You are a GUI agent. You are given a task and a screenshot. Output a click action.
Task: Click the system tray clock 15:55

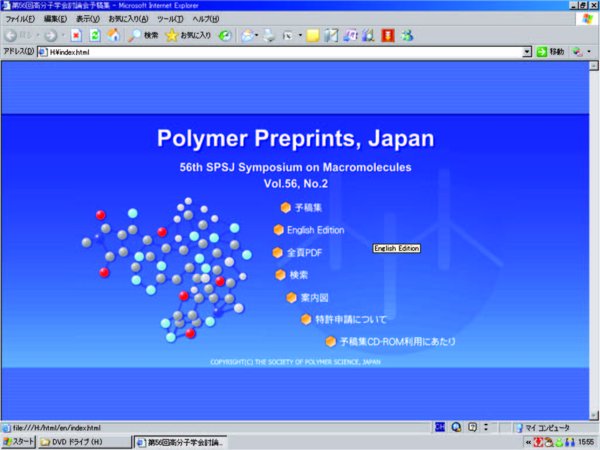pyautogui.click(x=586, y=442)
